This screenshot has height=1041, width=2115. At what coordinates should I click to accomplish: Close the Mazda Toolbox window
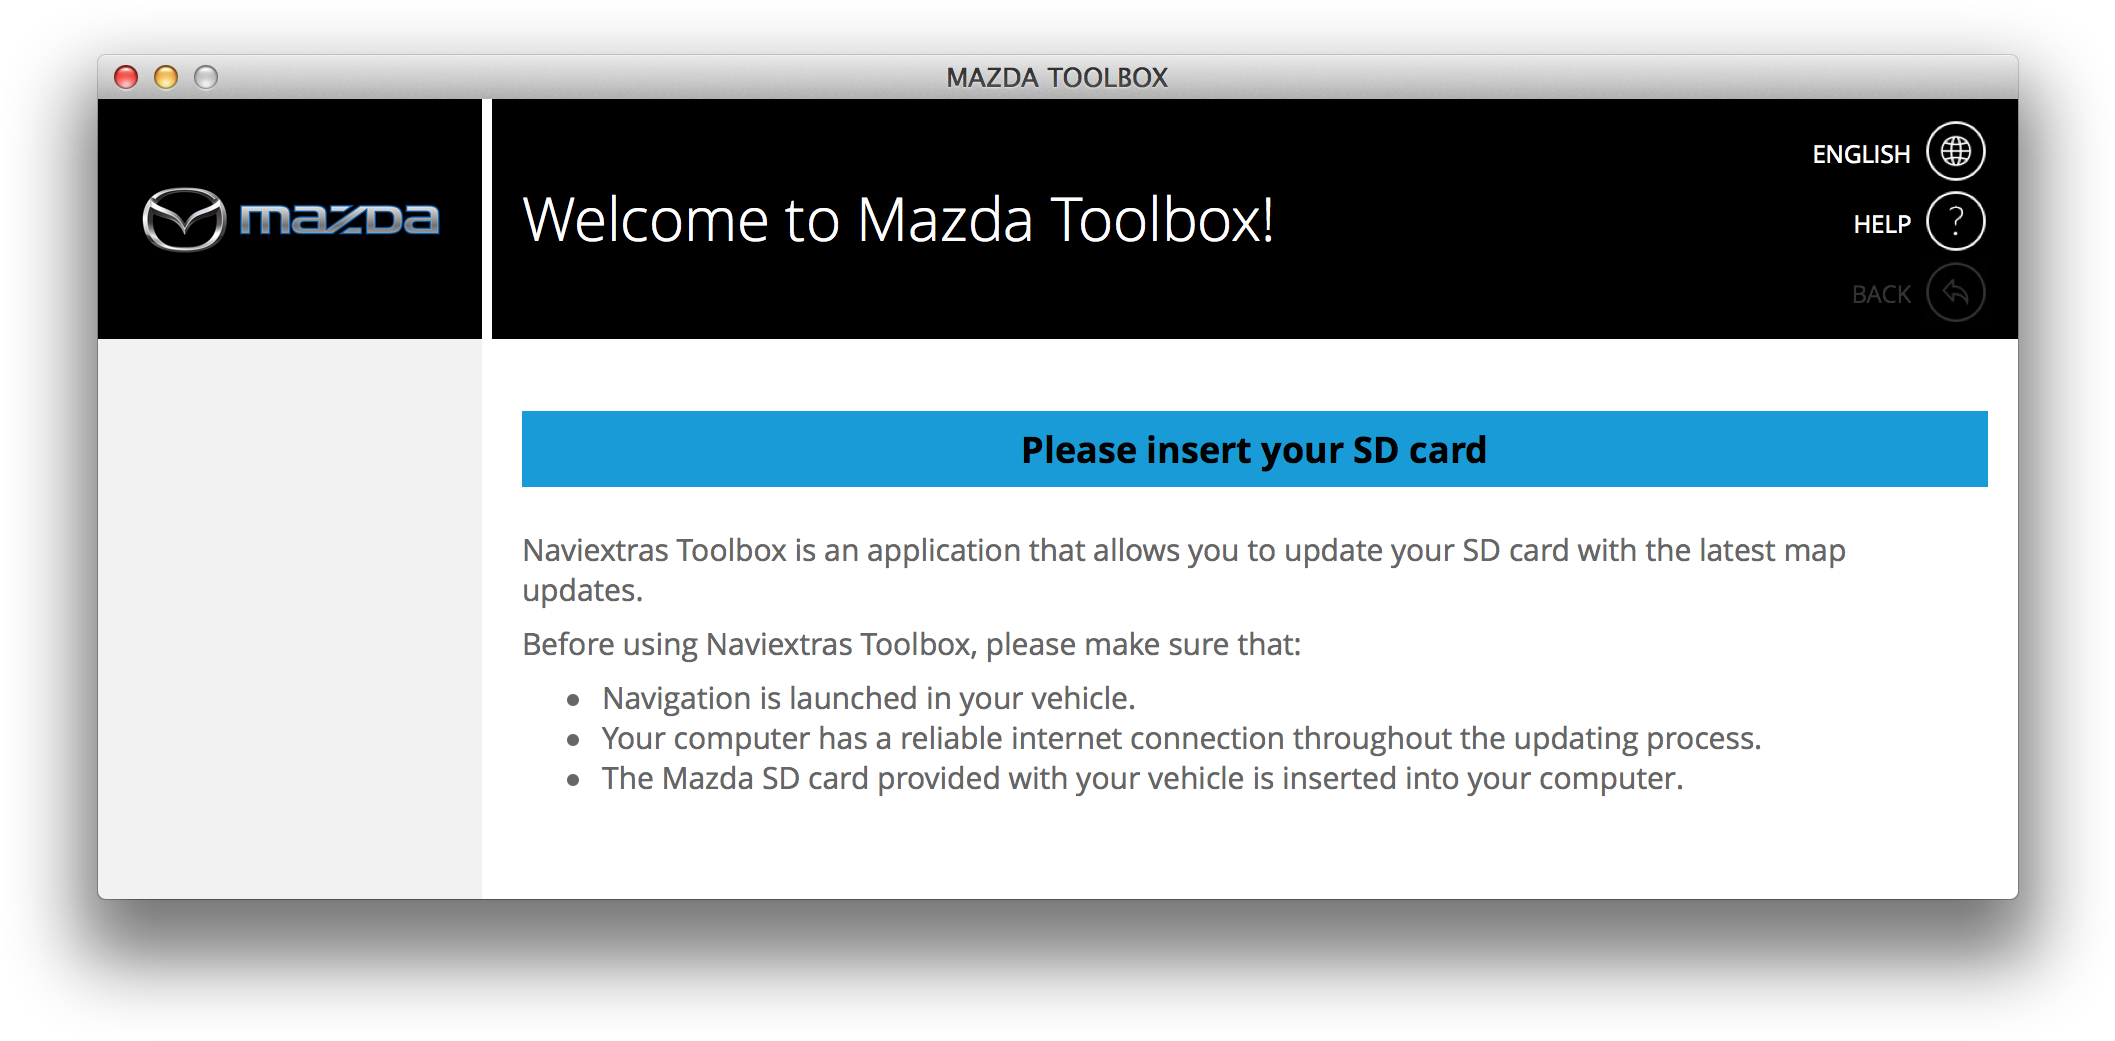(126, 77)
